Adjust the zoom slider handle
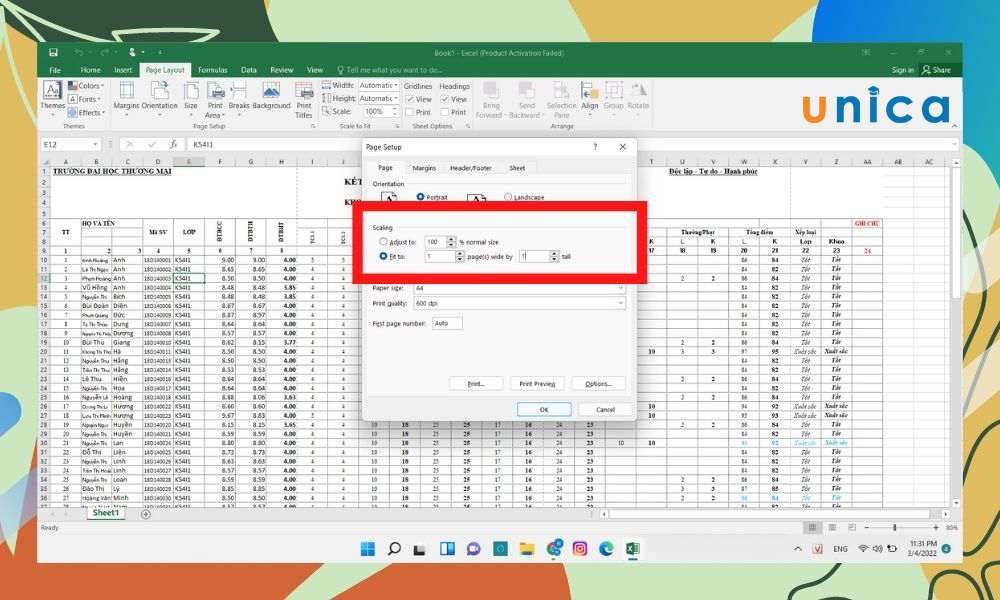 click(895, 527)
